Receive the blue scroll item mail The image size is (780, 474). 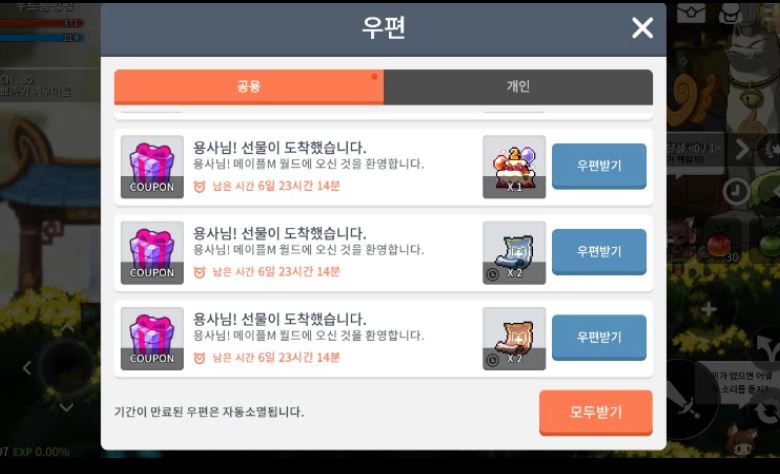coord(599,252)
